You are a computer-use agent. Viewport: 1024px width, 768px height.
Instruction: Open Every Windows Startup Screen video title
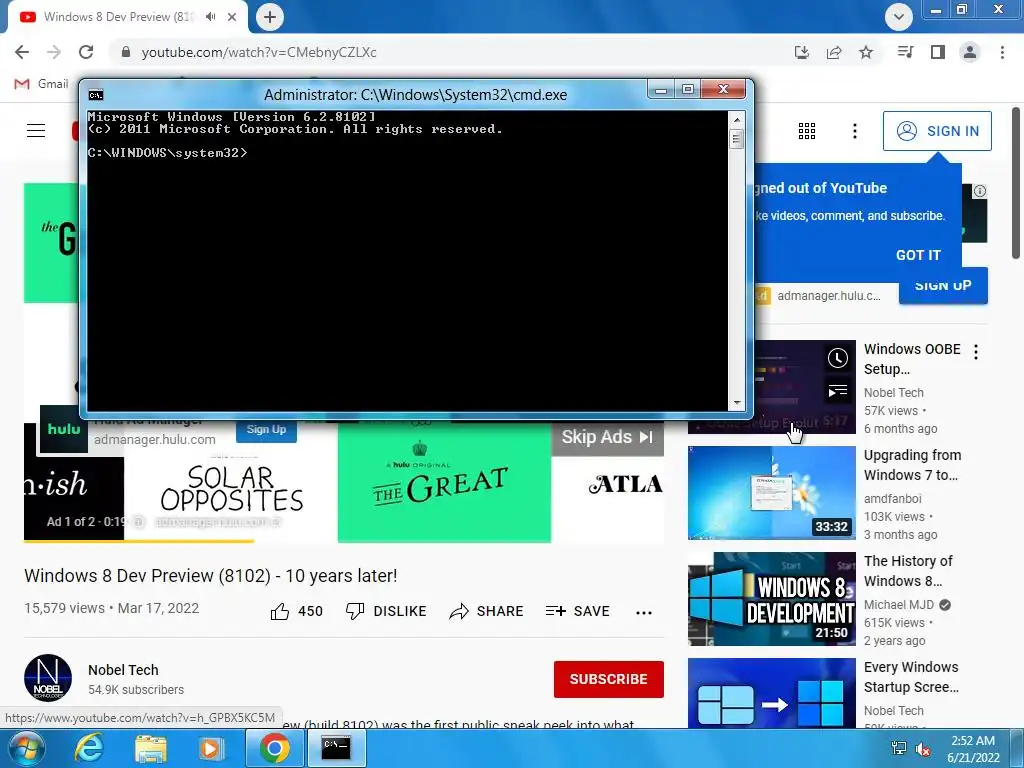pyautogui.click(x=912, y=677)
